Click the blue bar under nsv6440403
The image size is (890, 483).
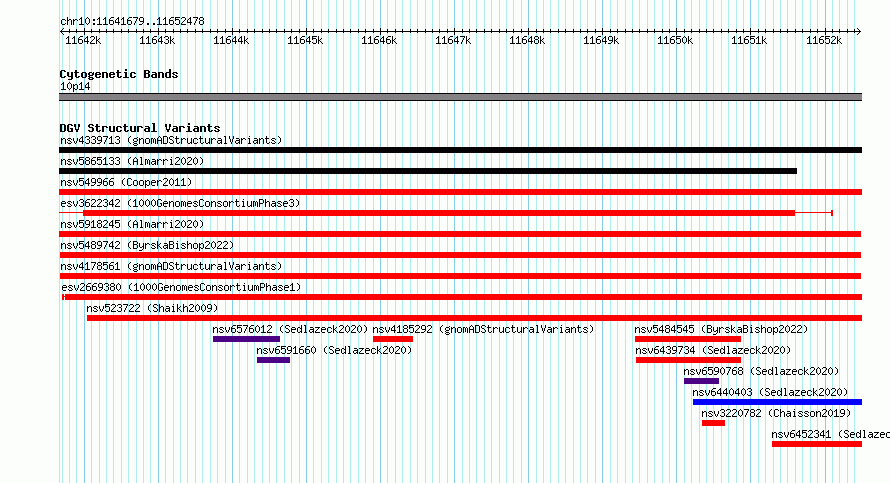coord(778,402)
